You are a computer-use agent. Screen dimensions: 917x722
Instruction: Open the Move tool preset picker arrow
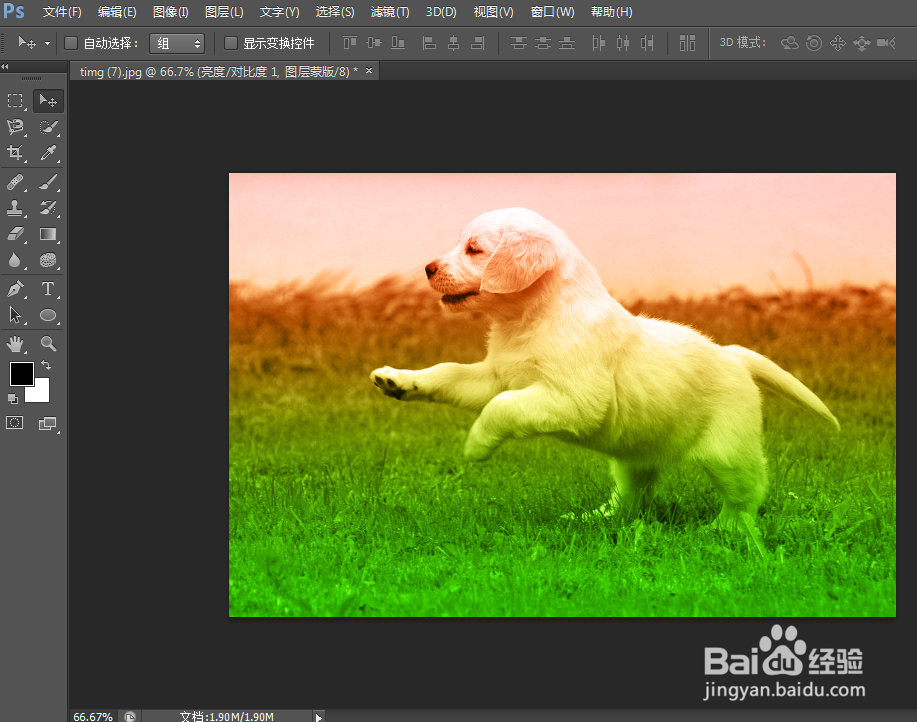click(47, 43)
